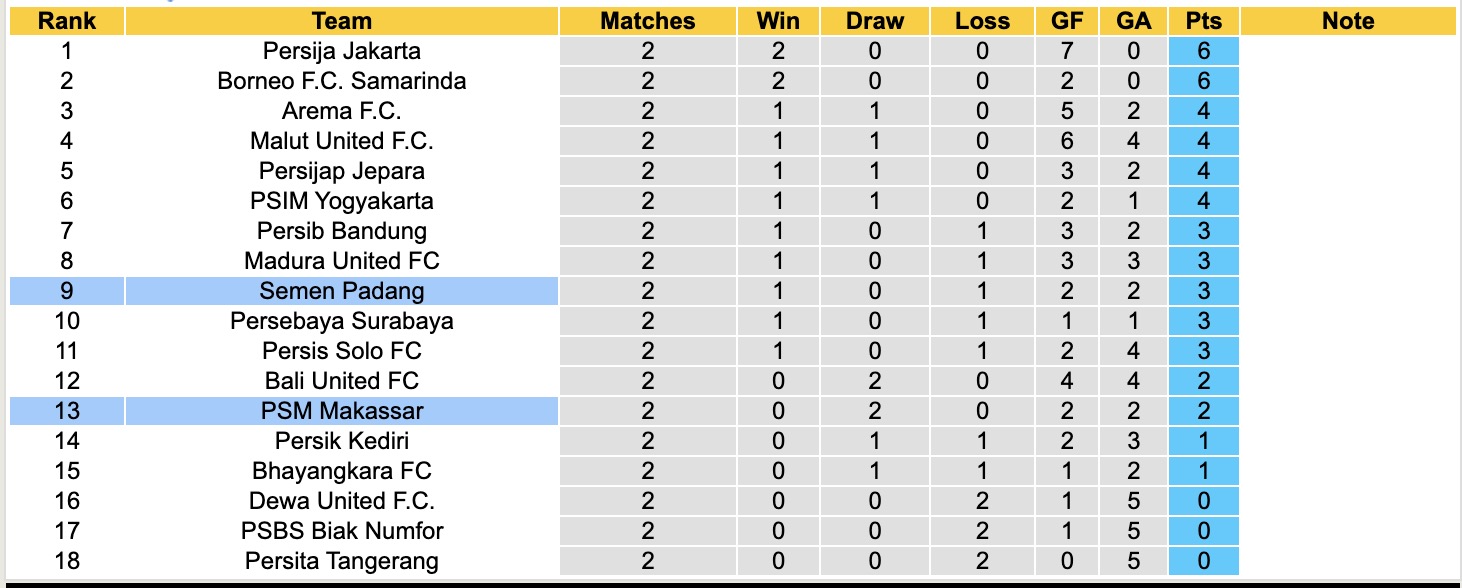Click the Note column header
1462x588 pixels.
[x=1348, y=21]
